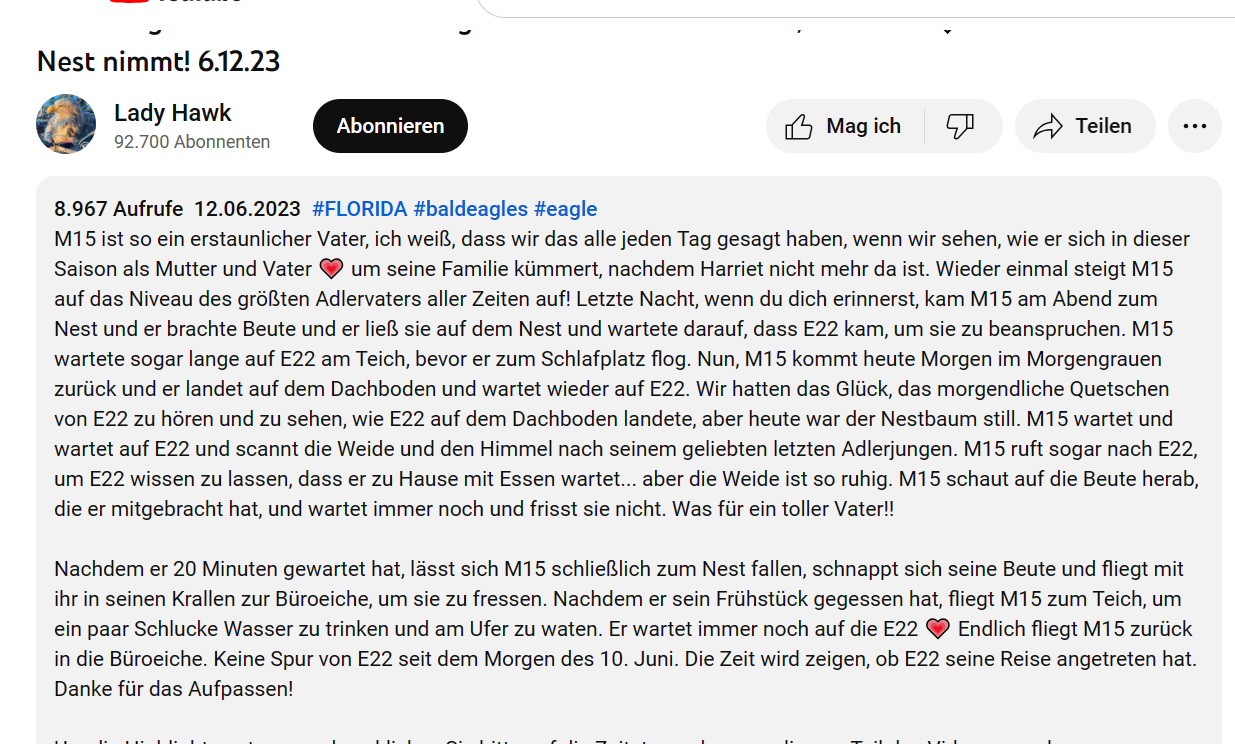Select the upload date 12.06.2023

click(x=247, y=209)
